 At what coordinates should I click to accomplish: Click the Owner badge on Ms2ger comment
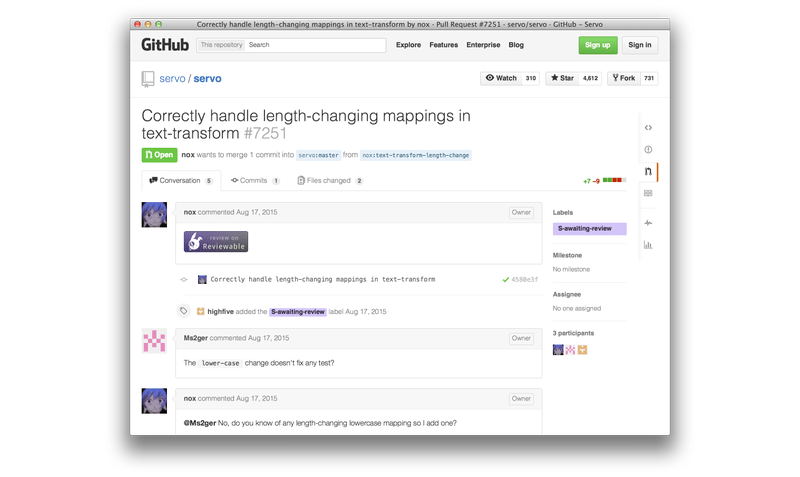[x=521, y=338]
